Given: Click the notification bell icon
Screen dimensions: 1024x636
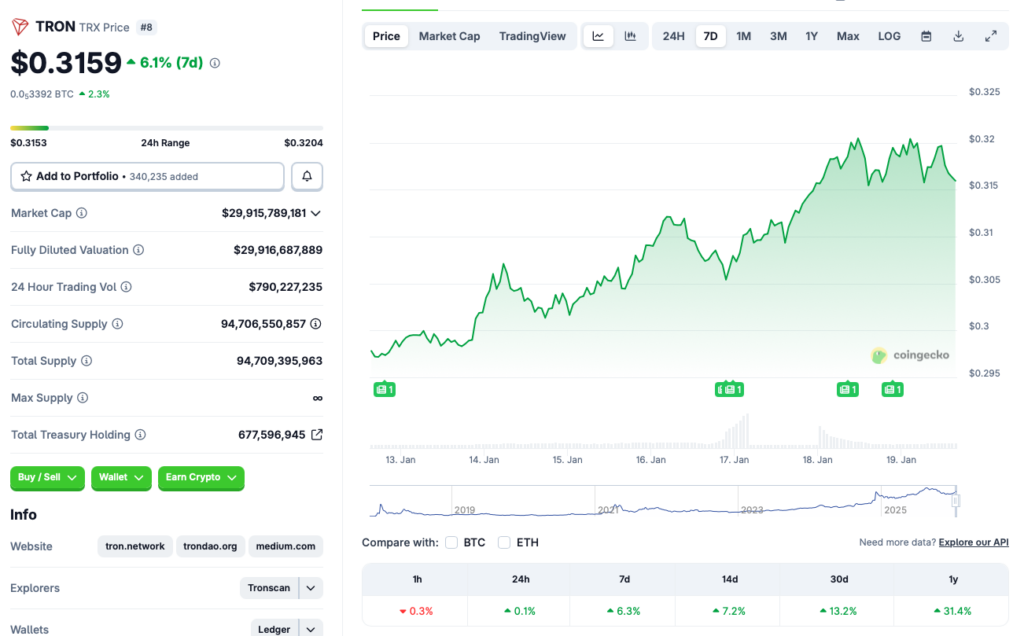Looking at the screenshot, I should tap(306, 176).
